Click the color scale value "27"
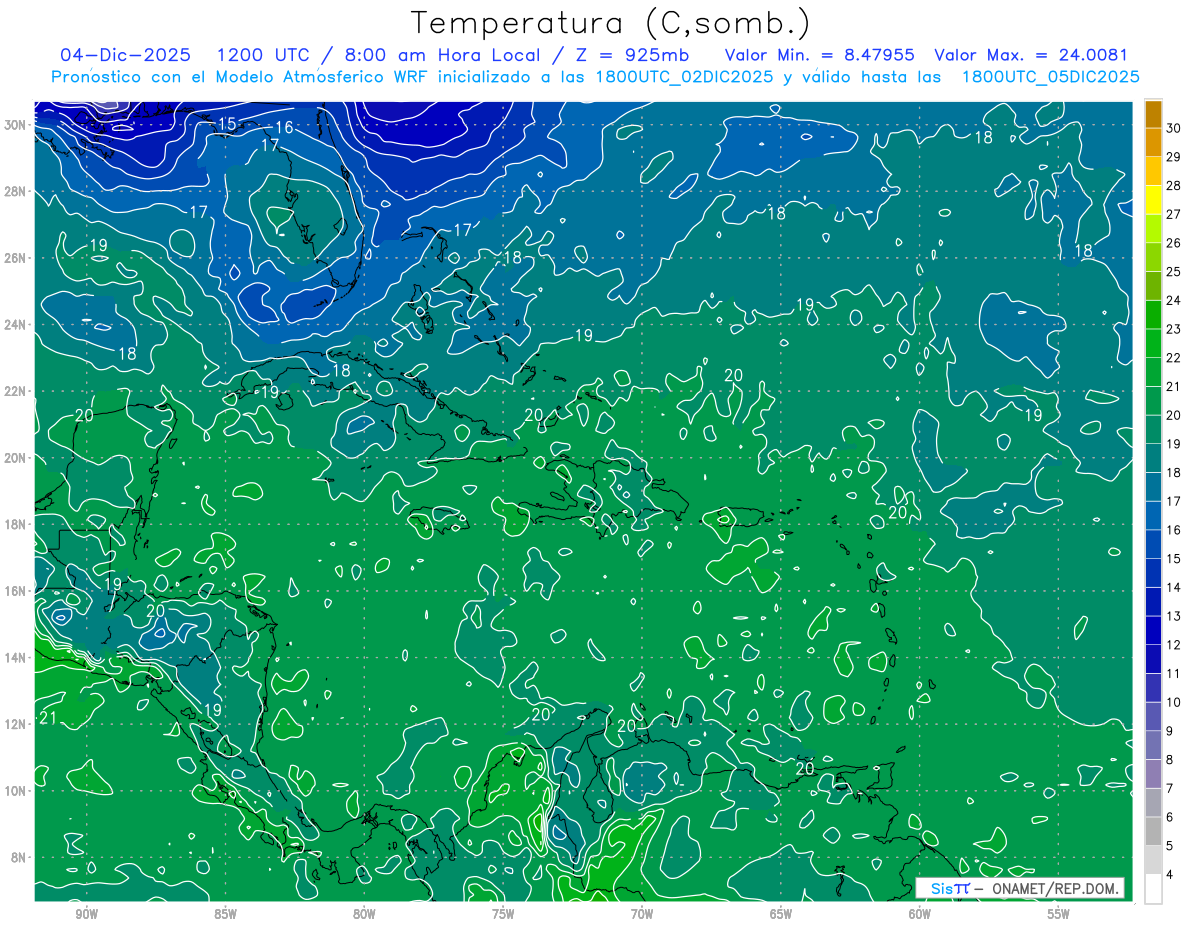The height and width of the screenshot is (927, 1200). pyautogui.click(x=1173, y=214)
